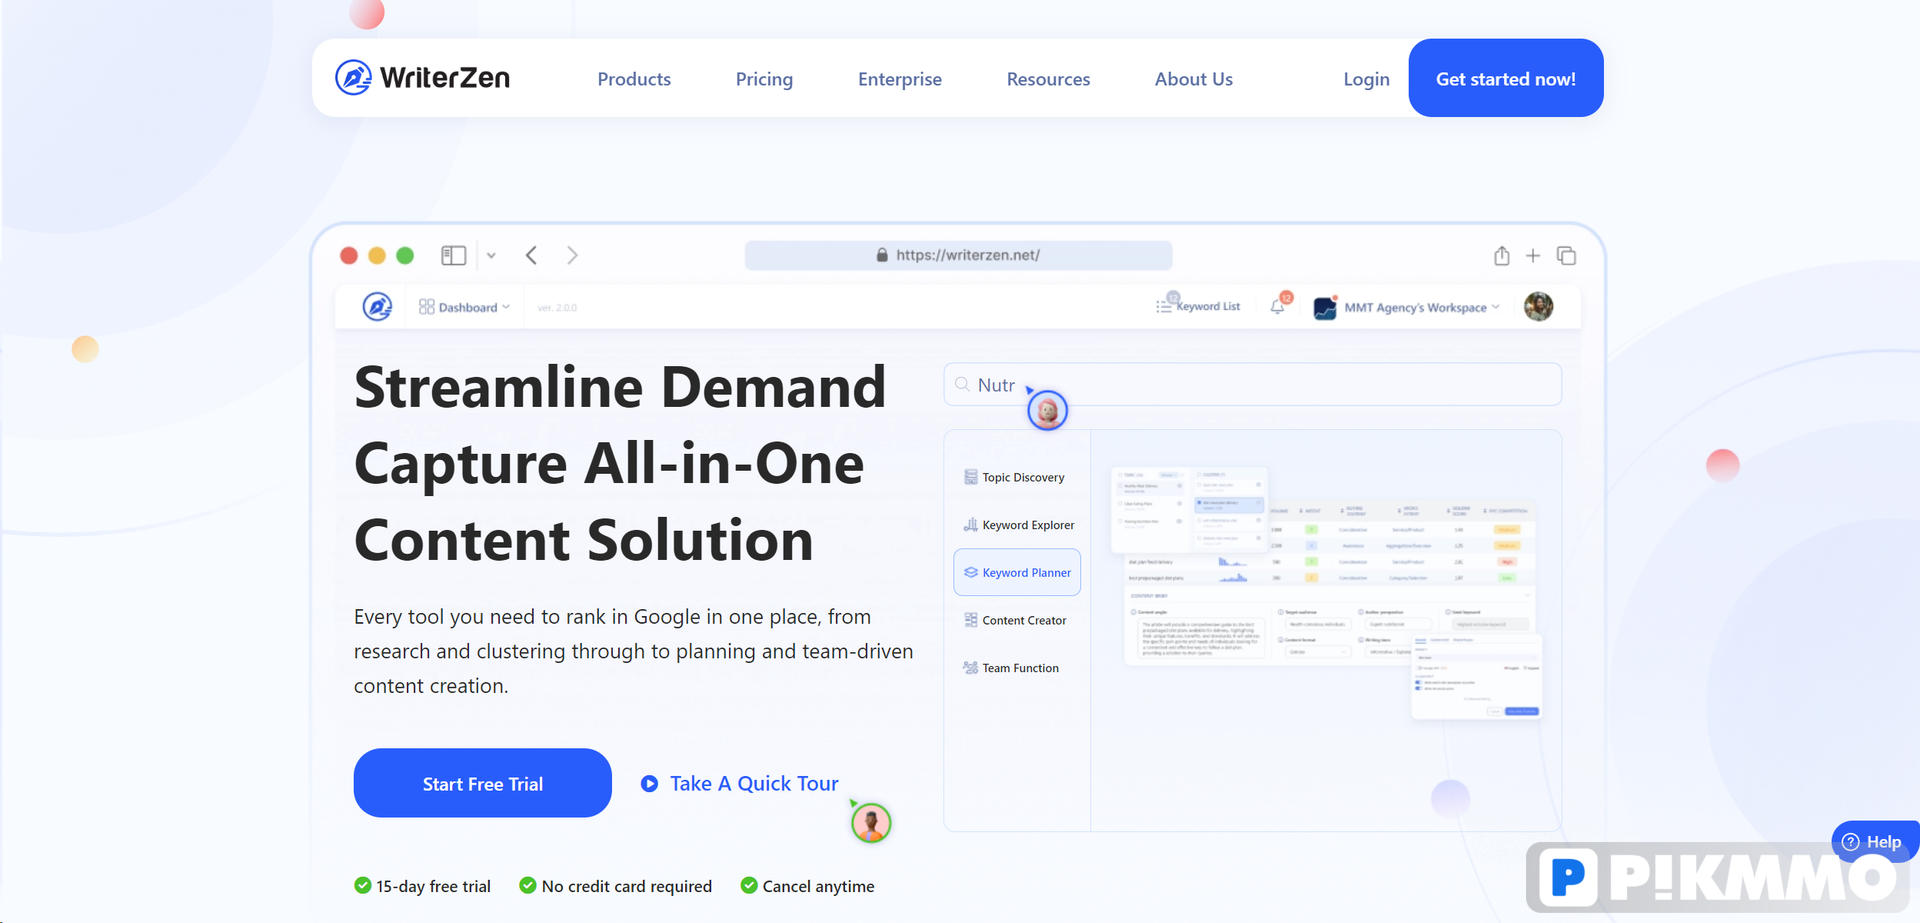The width and height of the screenshot is (1920, 923).
Task: Open the Keyword List
Action: pyautogui.click(x=1198, y=306)
